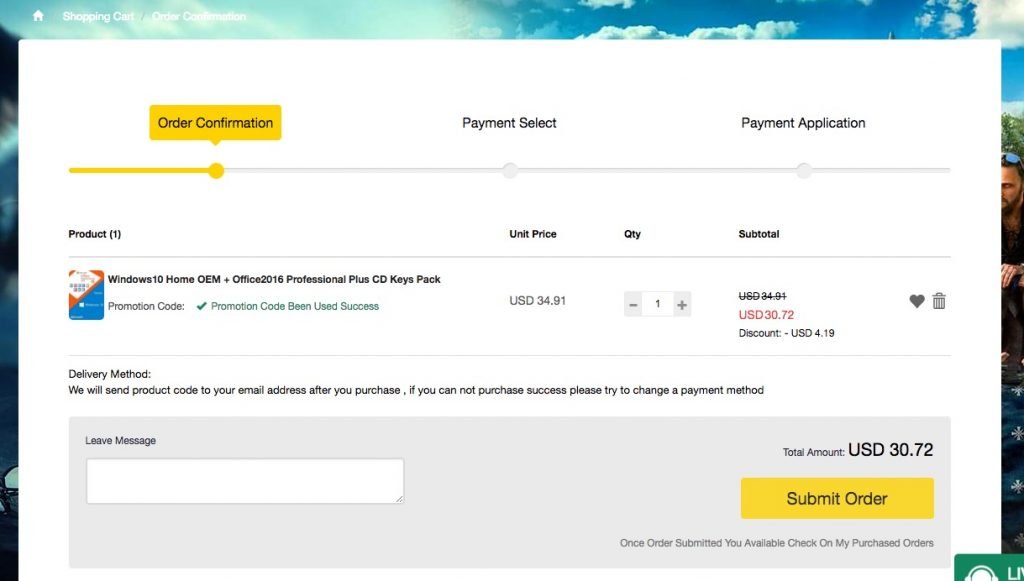Screen dimensions: 1024x581
Task: Decrease quantity with the minus button
Action: [x=633, y=304]
